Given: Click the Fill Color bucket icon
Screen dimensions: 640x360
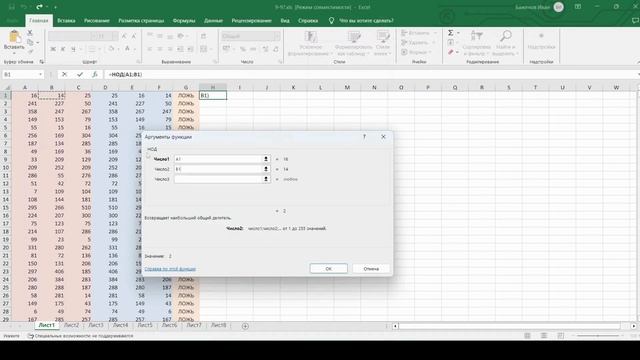Looking at the screenshot, I should tap(111, 49).
